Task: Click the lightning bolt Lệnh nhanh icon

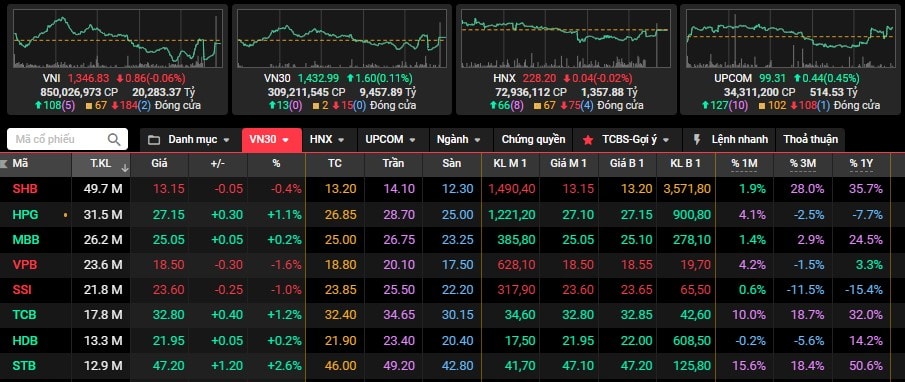Action: (x=697, y=140)
